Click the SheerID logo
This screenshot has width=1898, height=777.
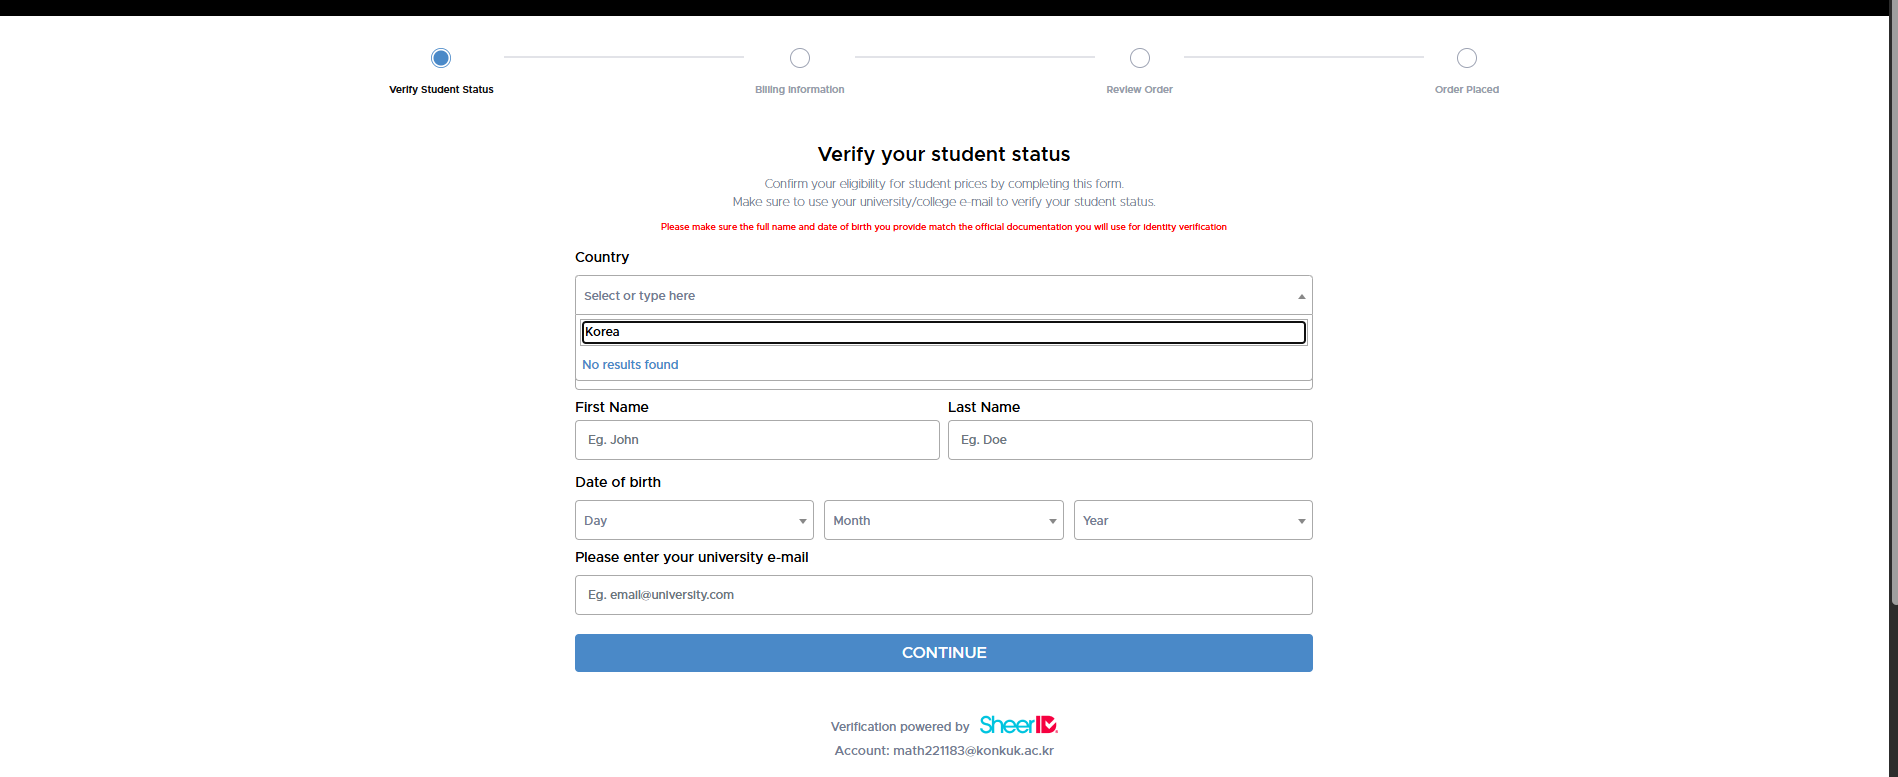(1018, 725)
